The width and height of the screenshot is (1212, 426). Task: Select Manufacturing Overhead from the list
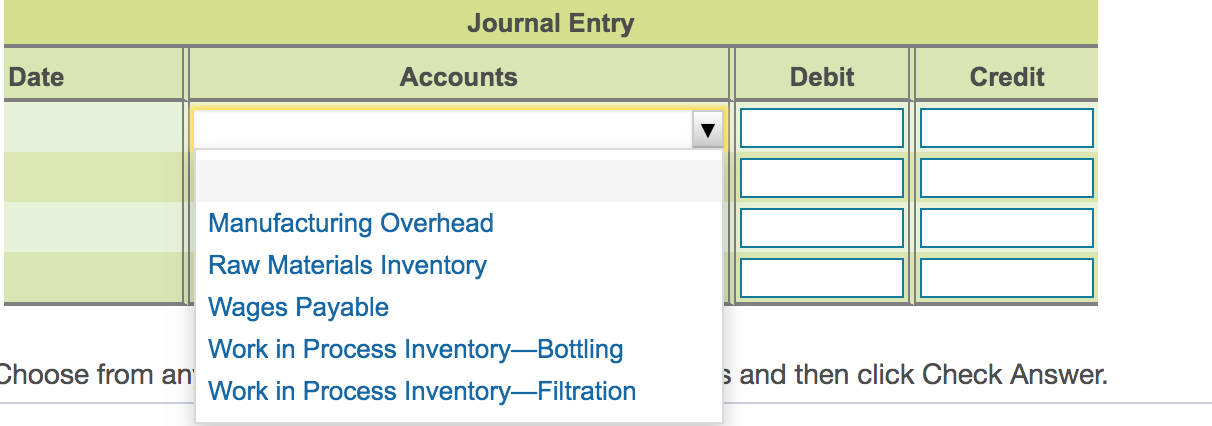tap(351, 223)
